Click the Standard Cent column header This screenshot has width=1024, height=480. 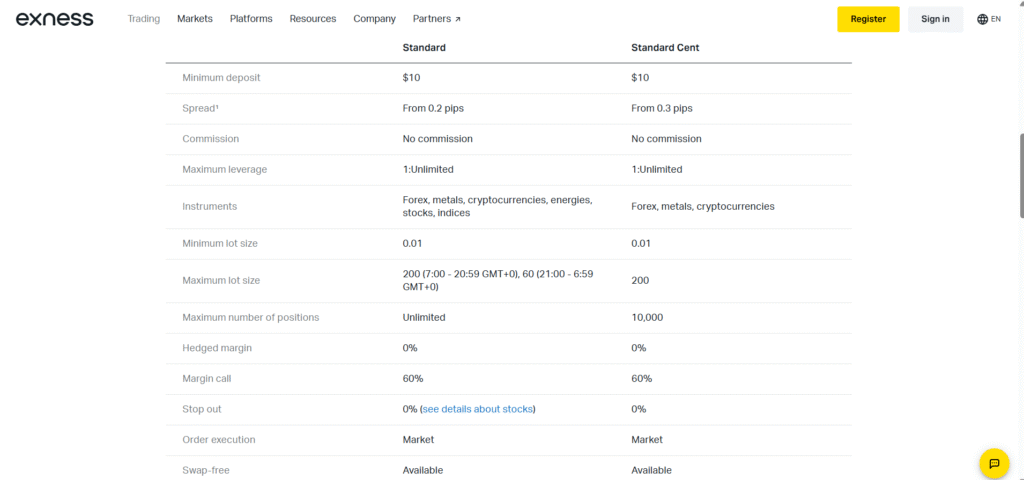665,48
